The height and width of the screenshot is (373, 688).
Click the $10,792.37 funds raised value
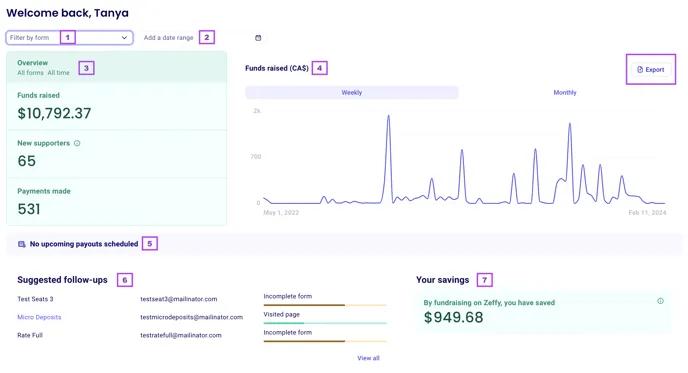54,114
